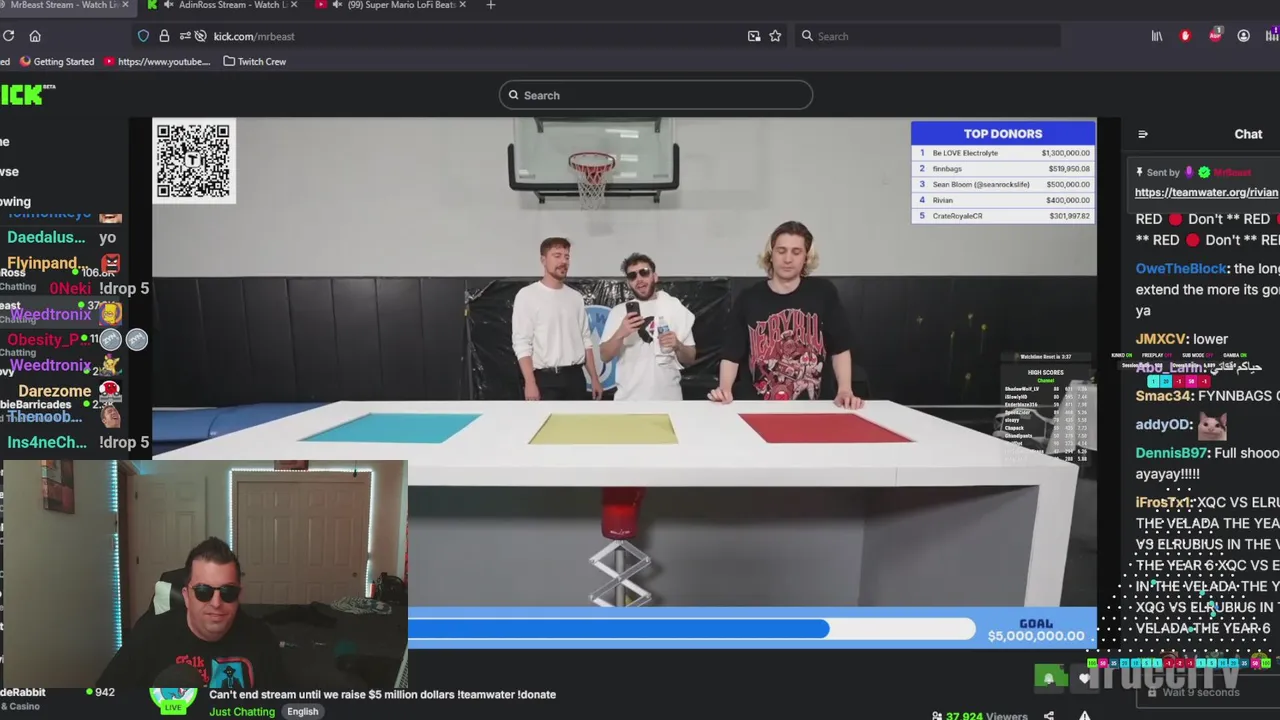Click the Daedalus chatter name in overlay
1280x720 pixels.
point(46,237)
